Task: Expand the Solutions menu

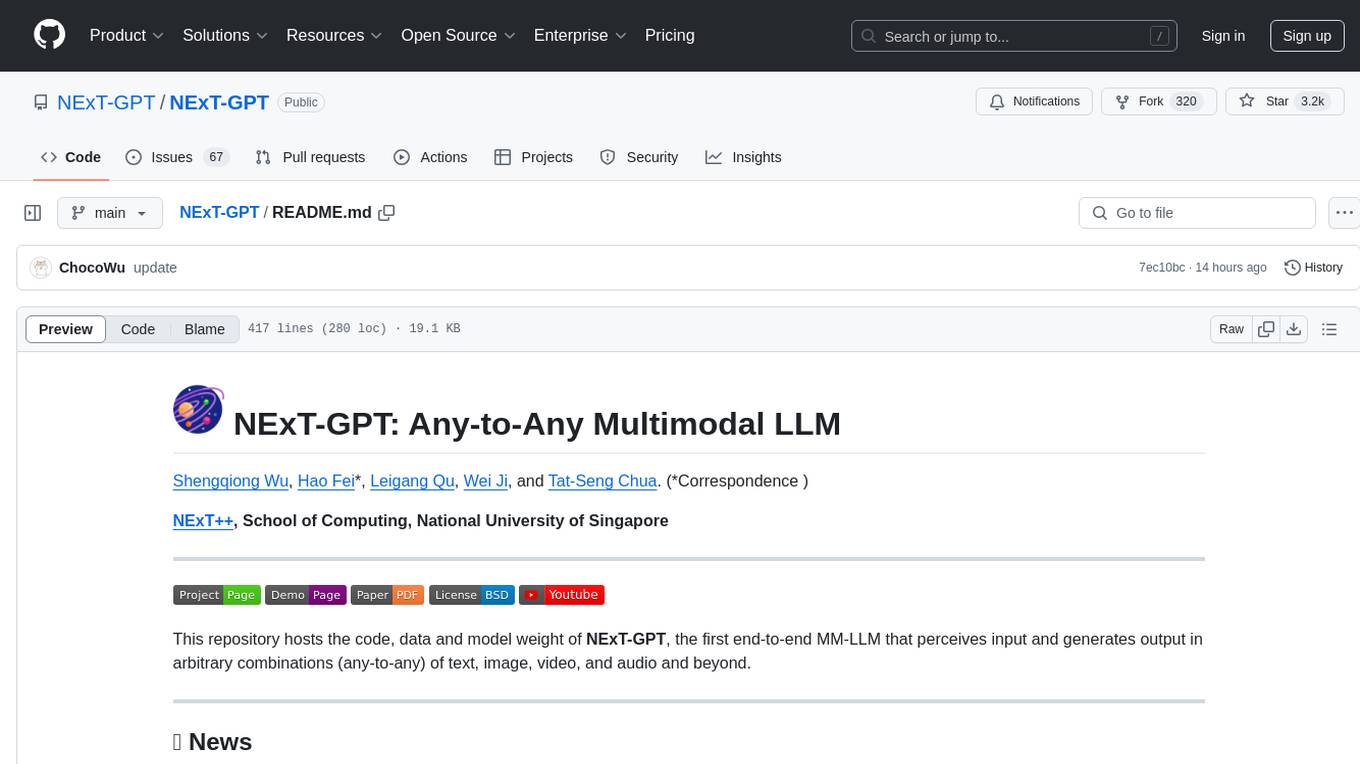Action: tap(225, 35)
